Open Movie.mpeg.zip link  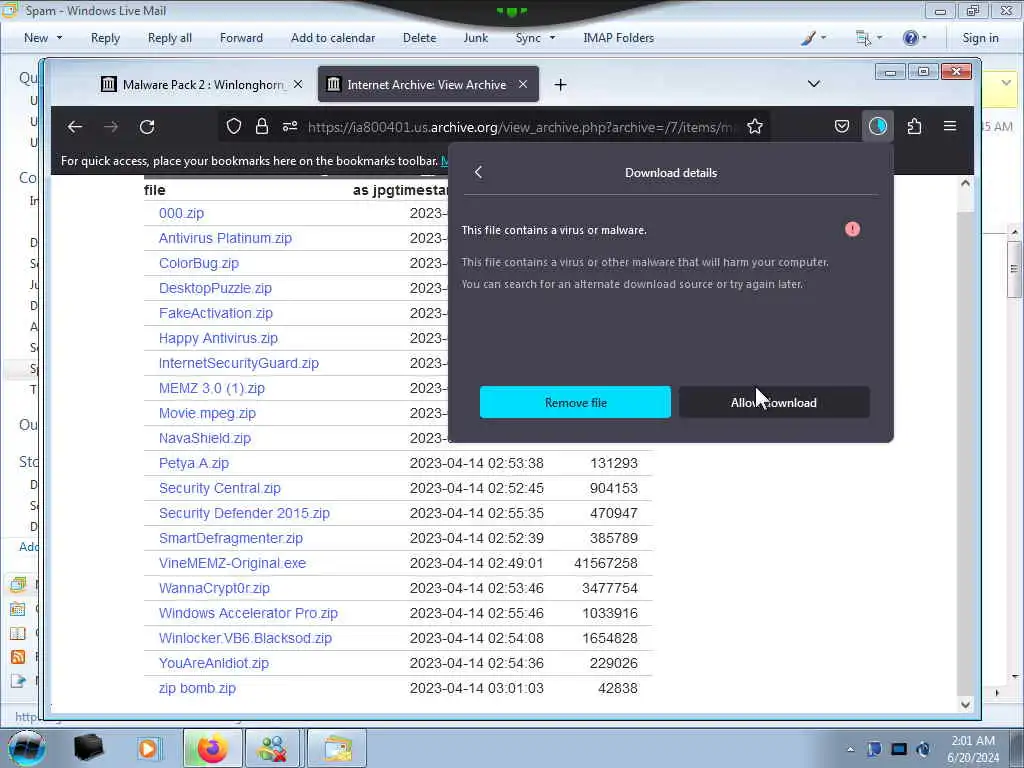pos(207,413)
